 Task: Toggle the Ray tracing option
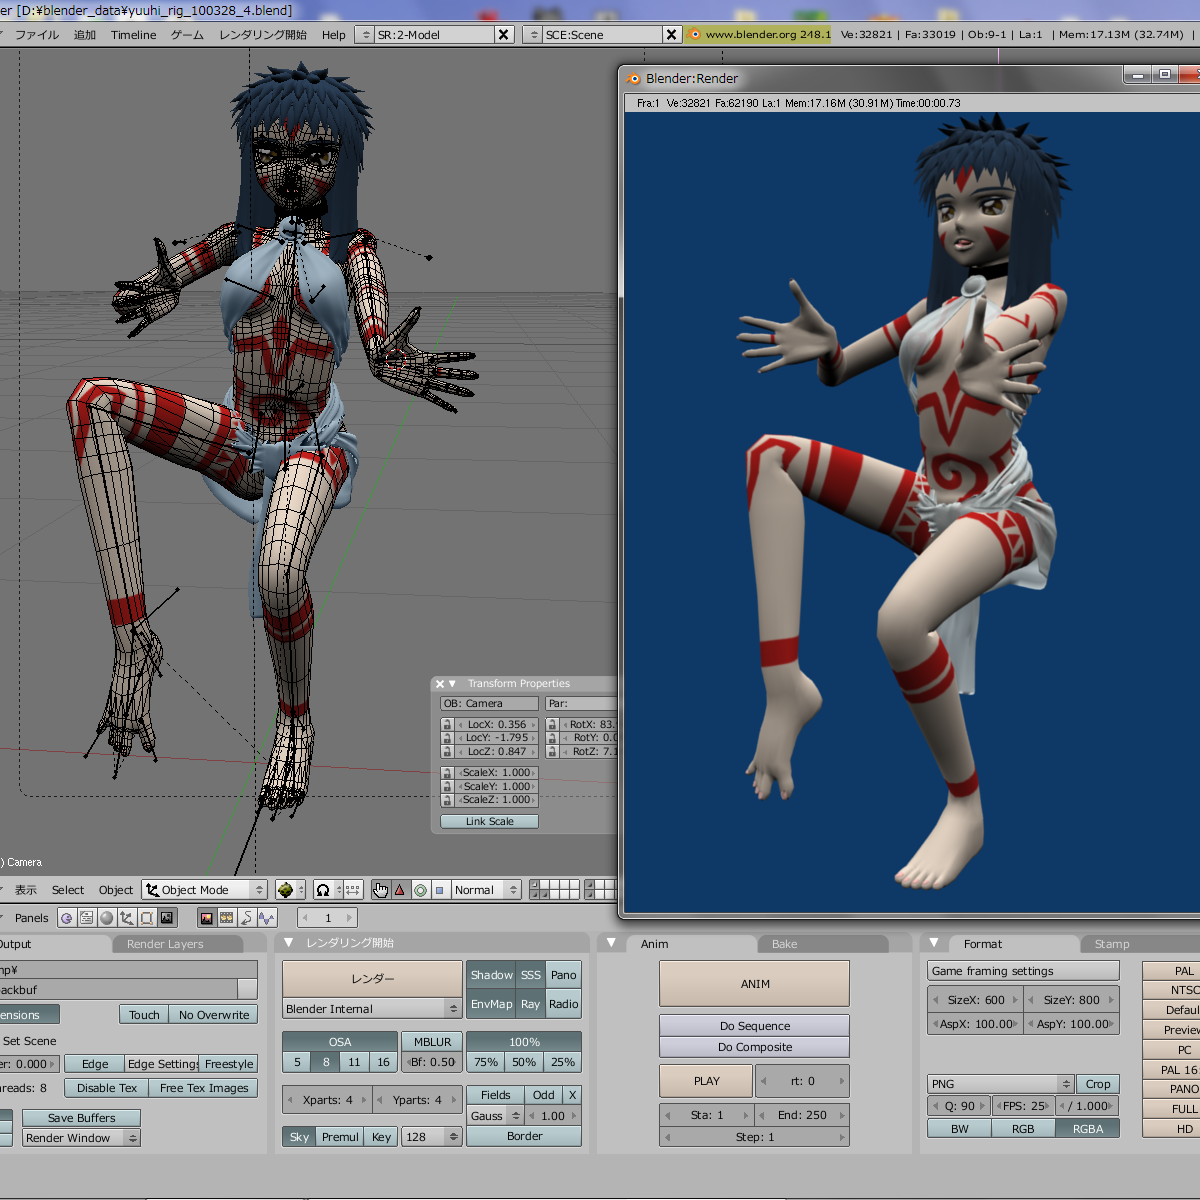pos(531,1004)
